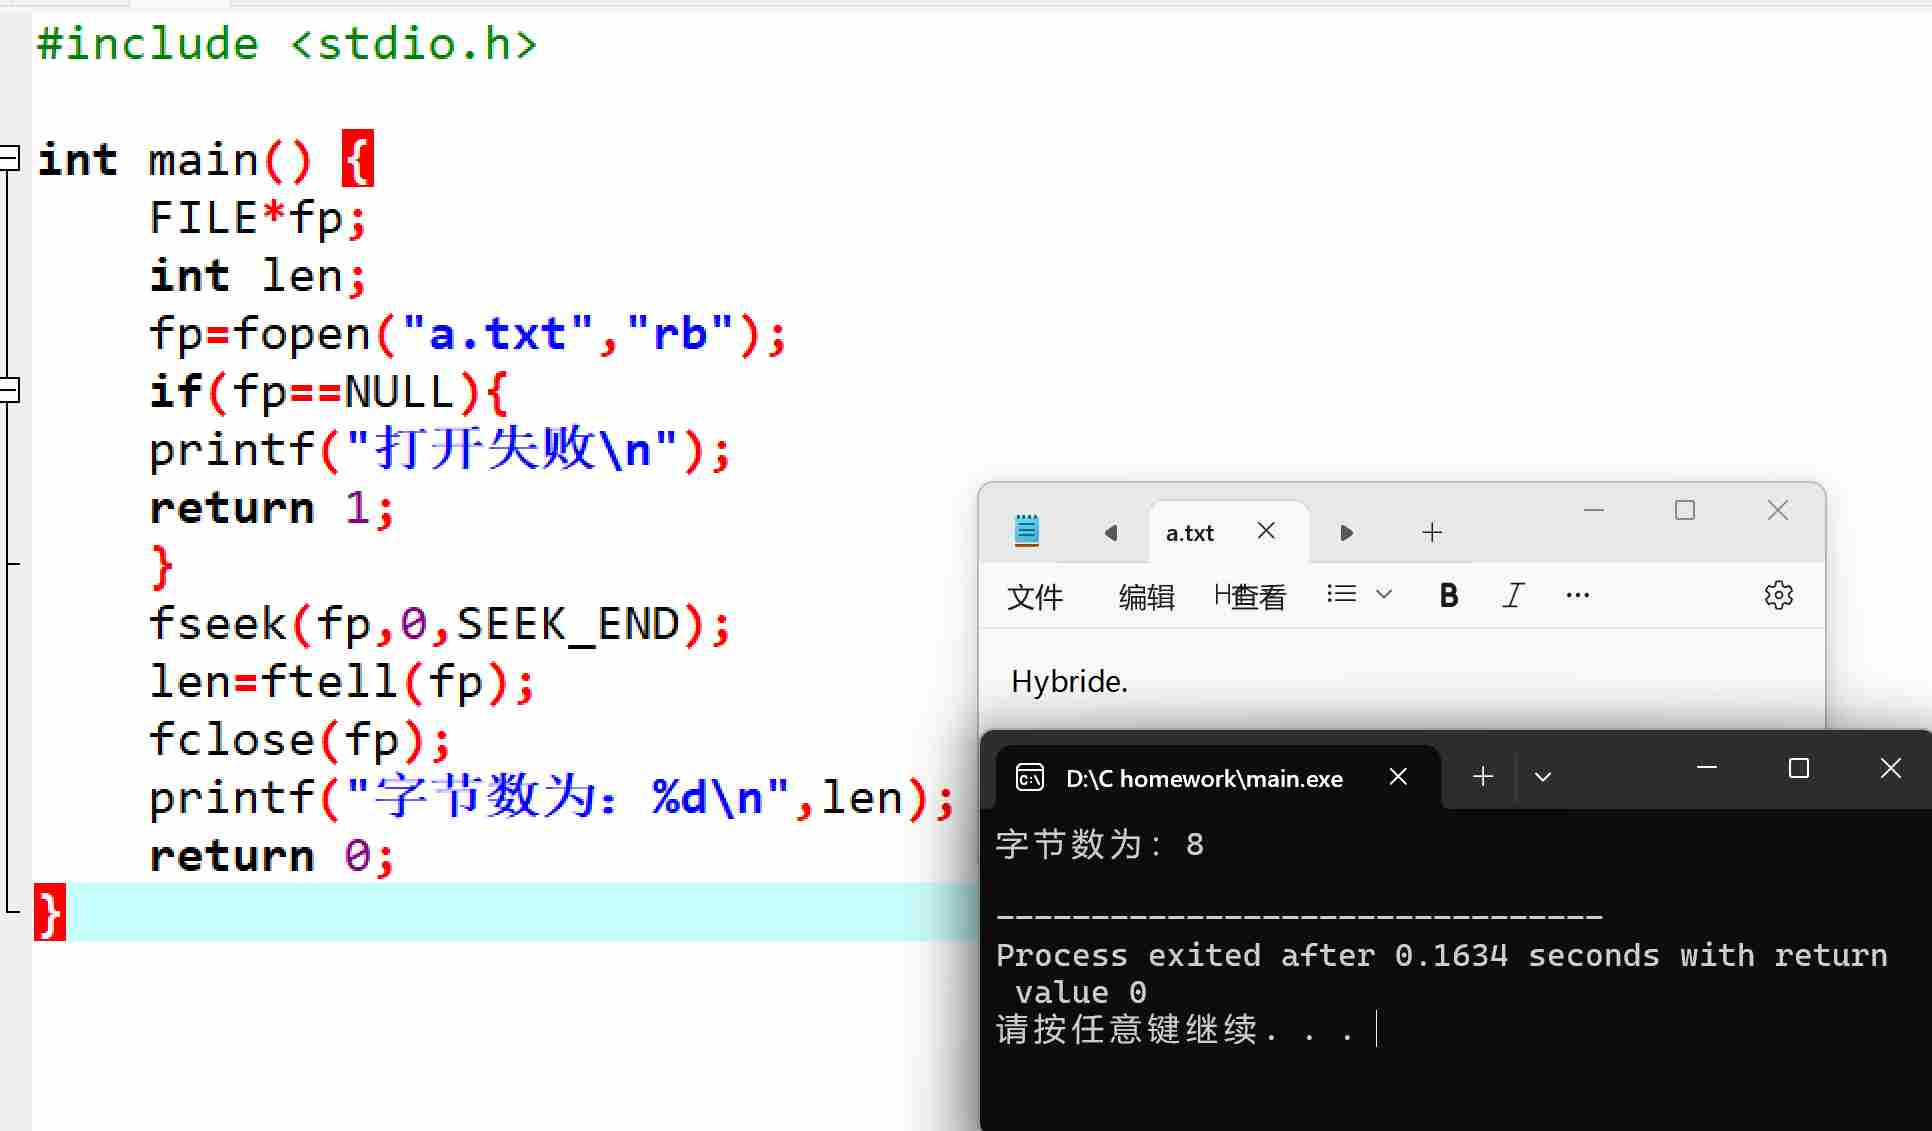
Task: Click the command prompt icon on terminal tab
Action: pyautogui.click(x=1029, y=777)
